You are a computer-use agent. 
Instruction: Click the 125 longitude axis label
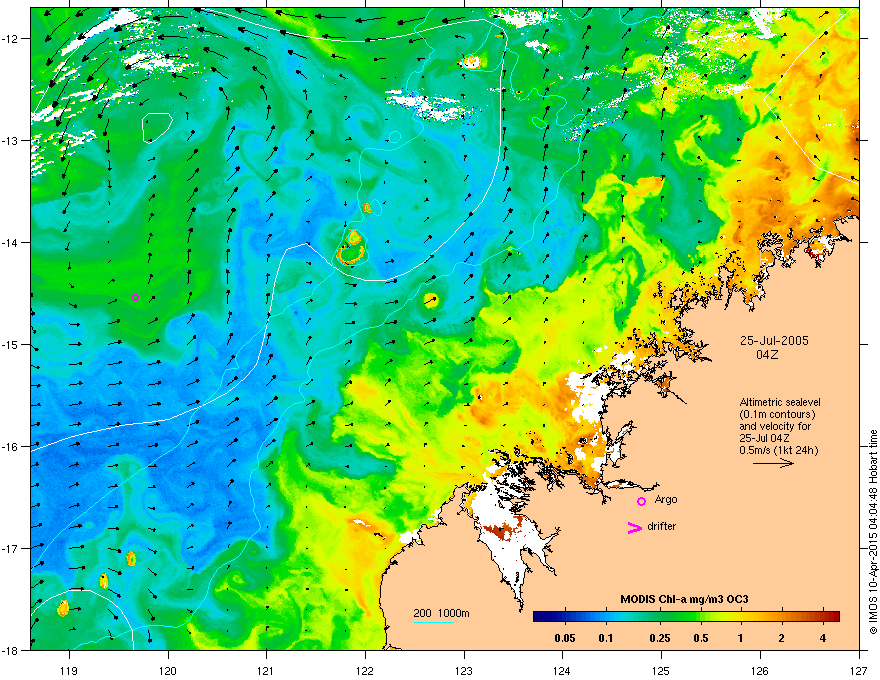click(x=661, y=671)
